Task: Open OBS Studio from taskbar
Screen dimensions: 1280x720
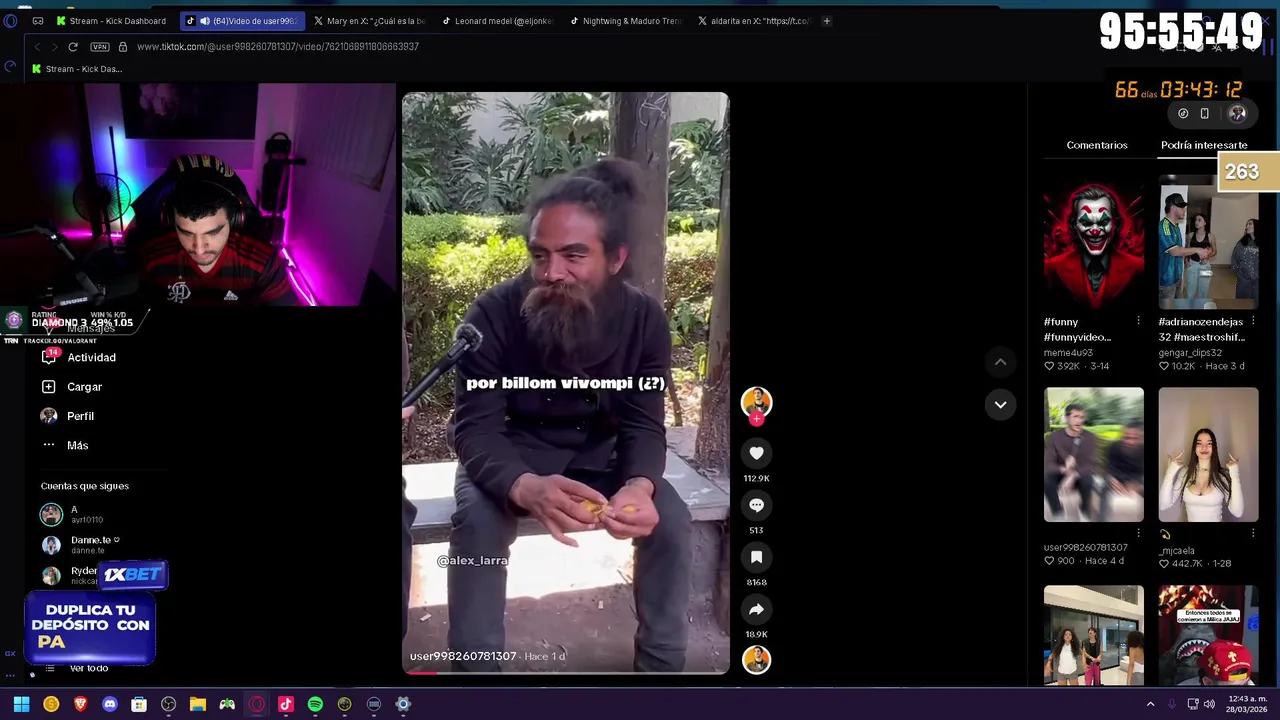Action: 168,704
